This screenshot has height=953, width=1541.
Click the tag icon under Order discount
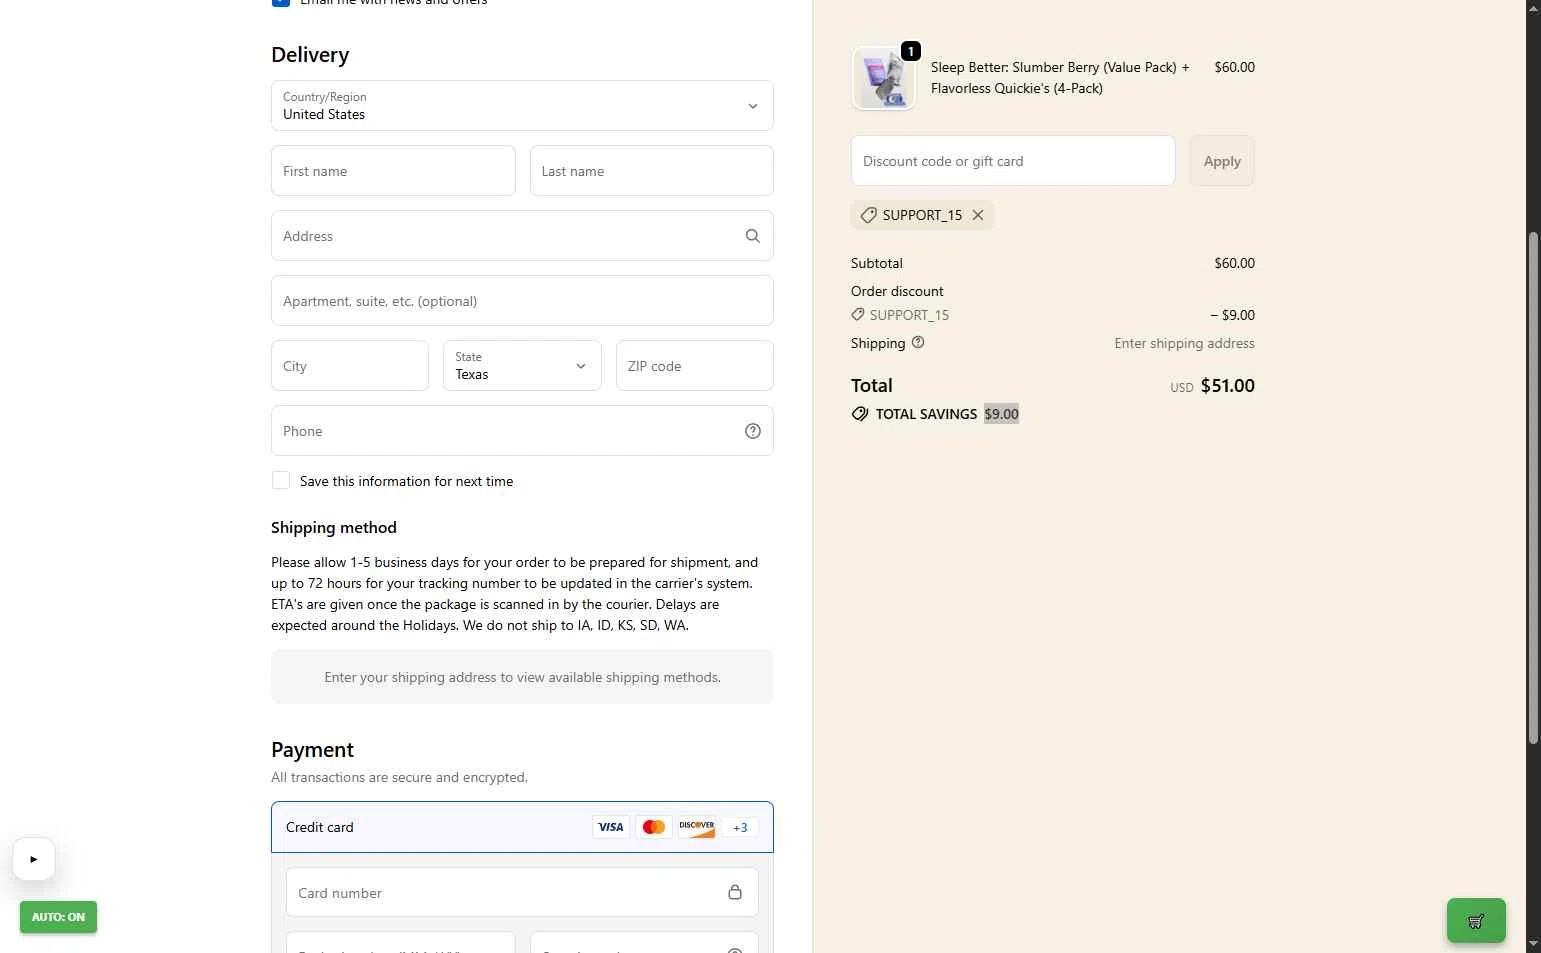click(x=858, y=315)
